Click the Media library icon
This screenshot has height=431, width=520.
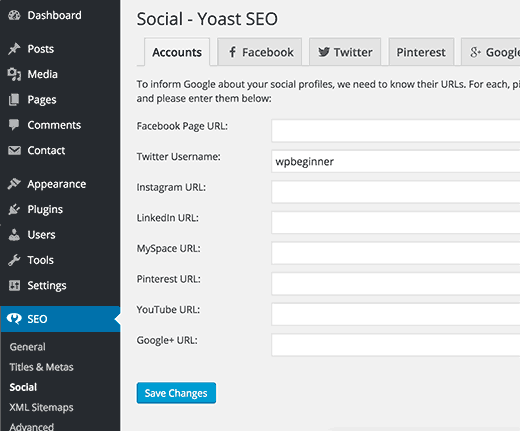click(x=14, y=74)
